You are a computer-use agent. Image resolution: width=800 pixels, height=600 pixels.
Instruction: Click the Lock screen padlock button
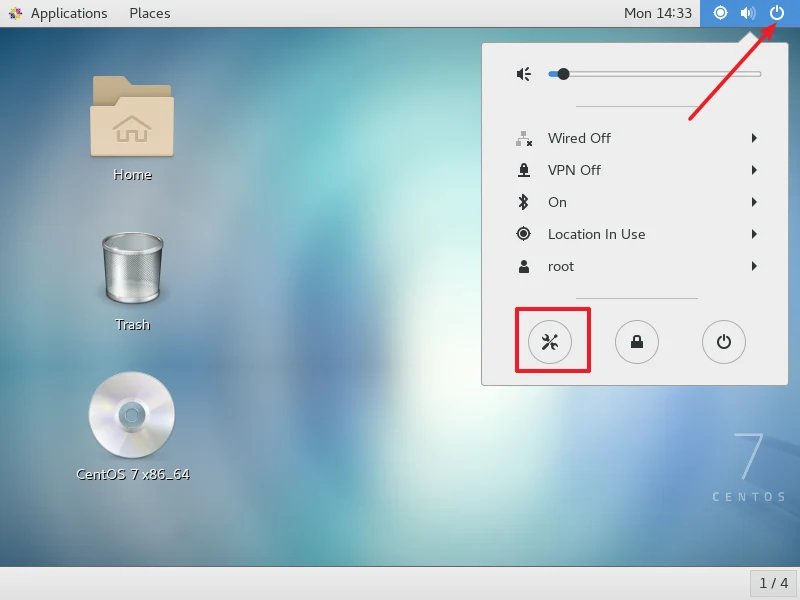637,342
